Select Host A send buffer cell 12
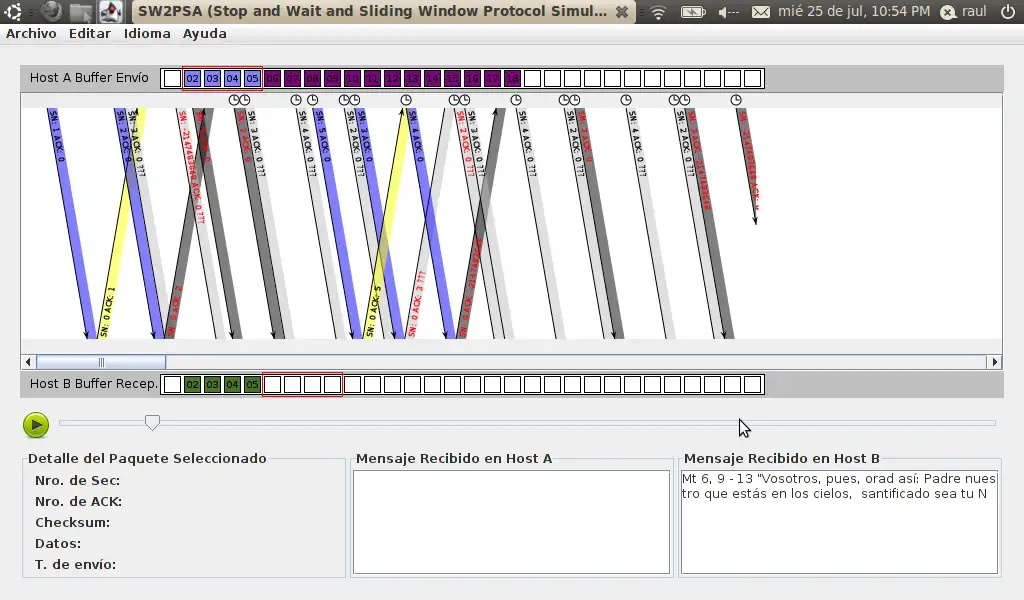 click(392, 78)
